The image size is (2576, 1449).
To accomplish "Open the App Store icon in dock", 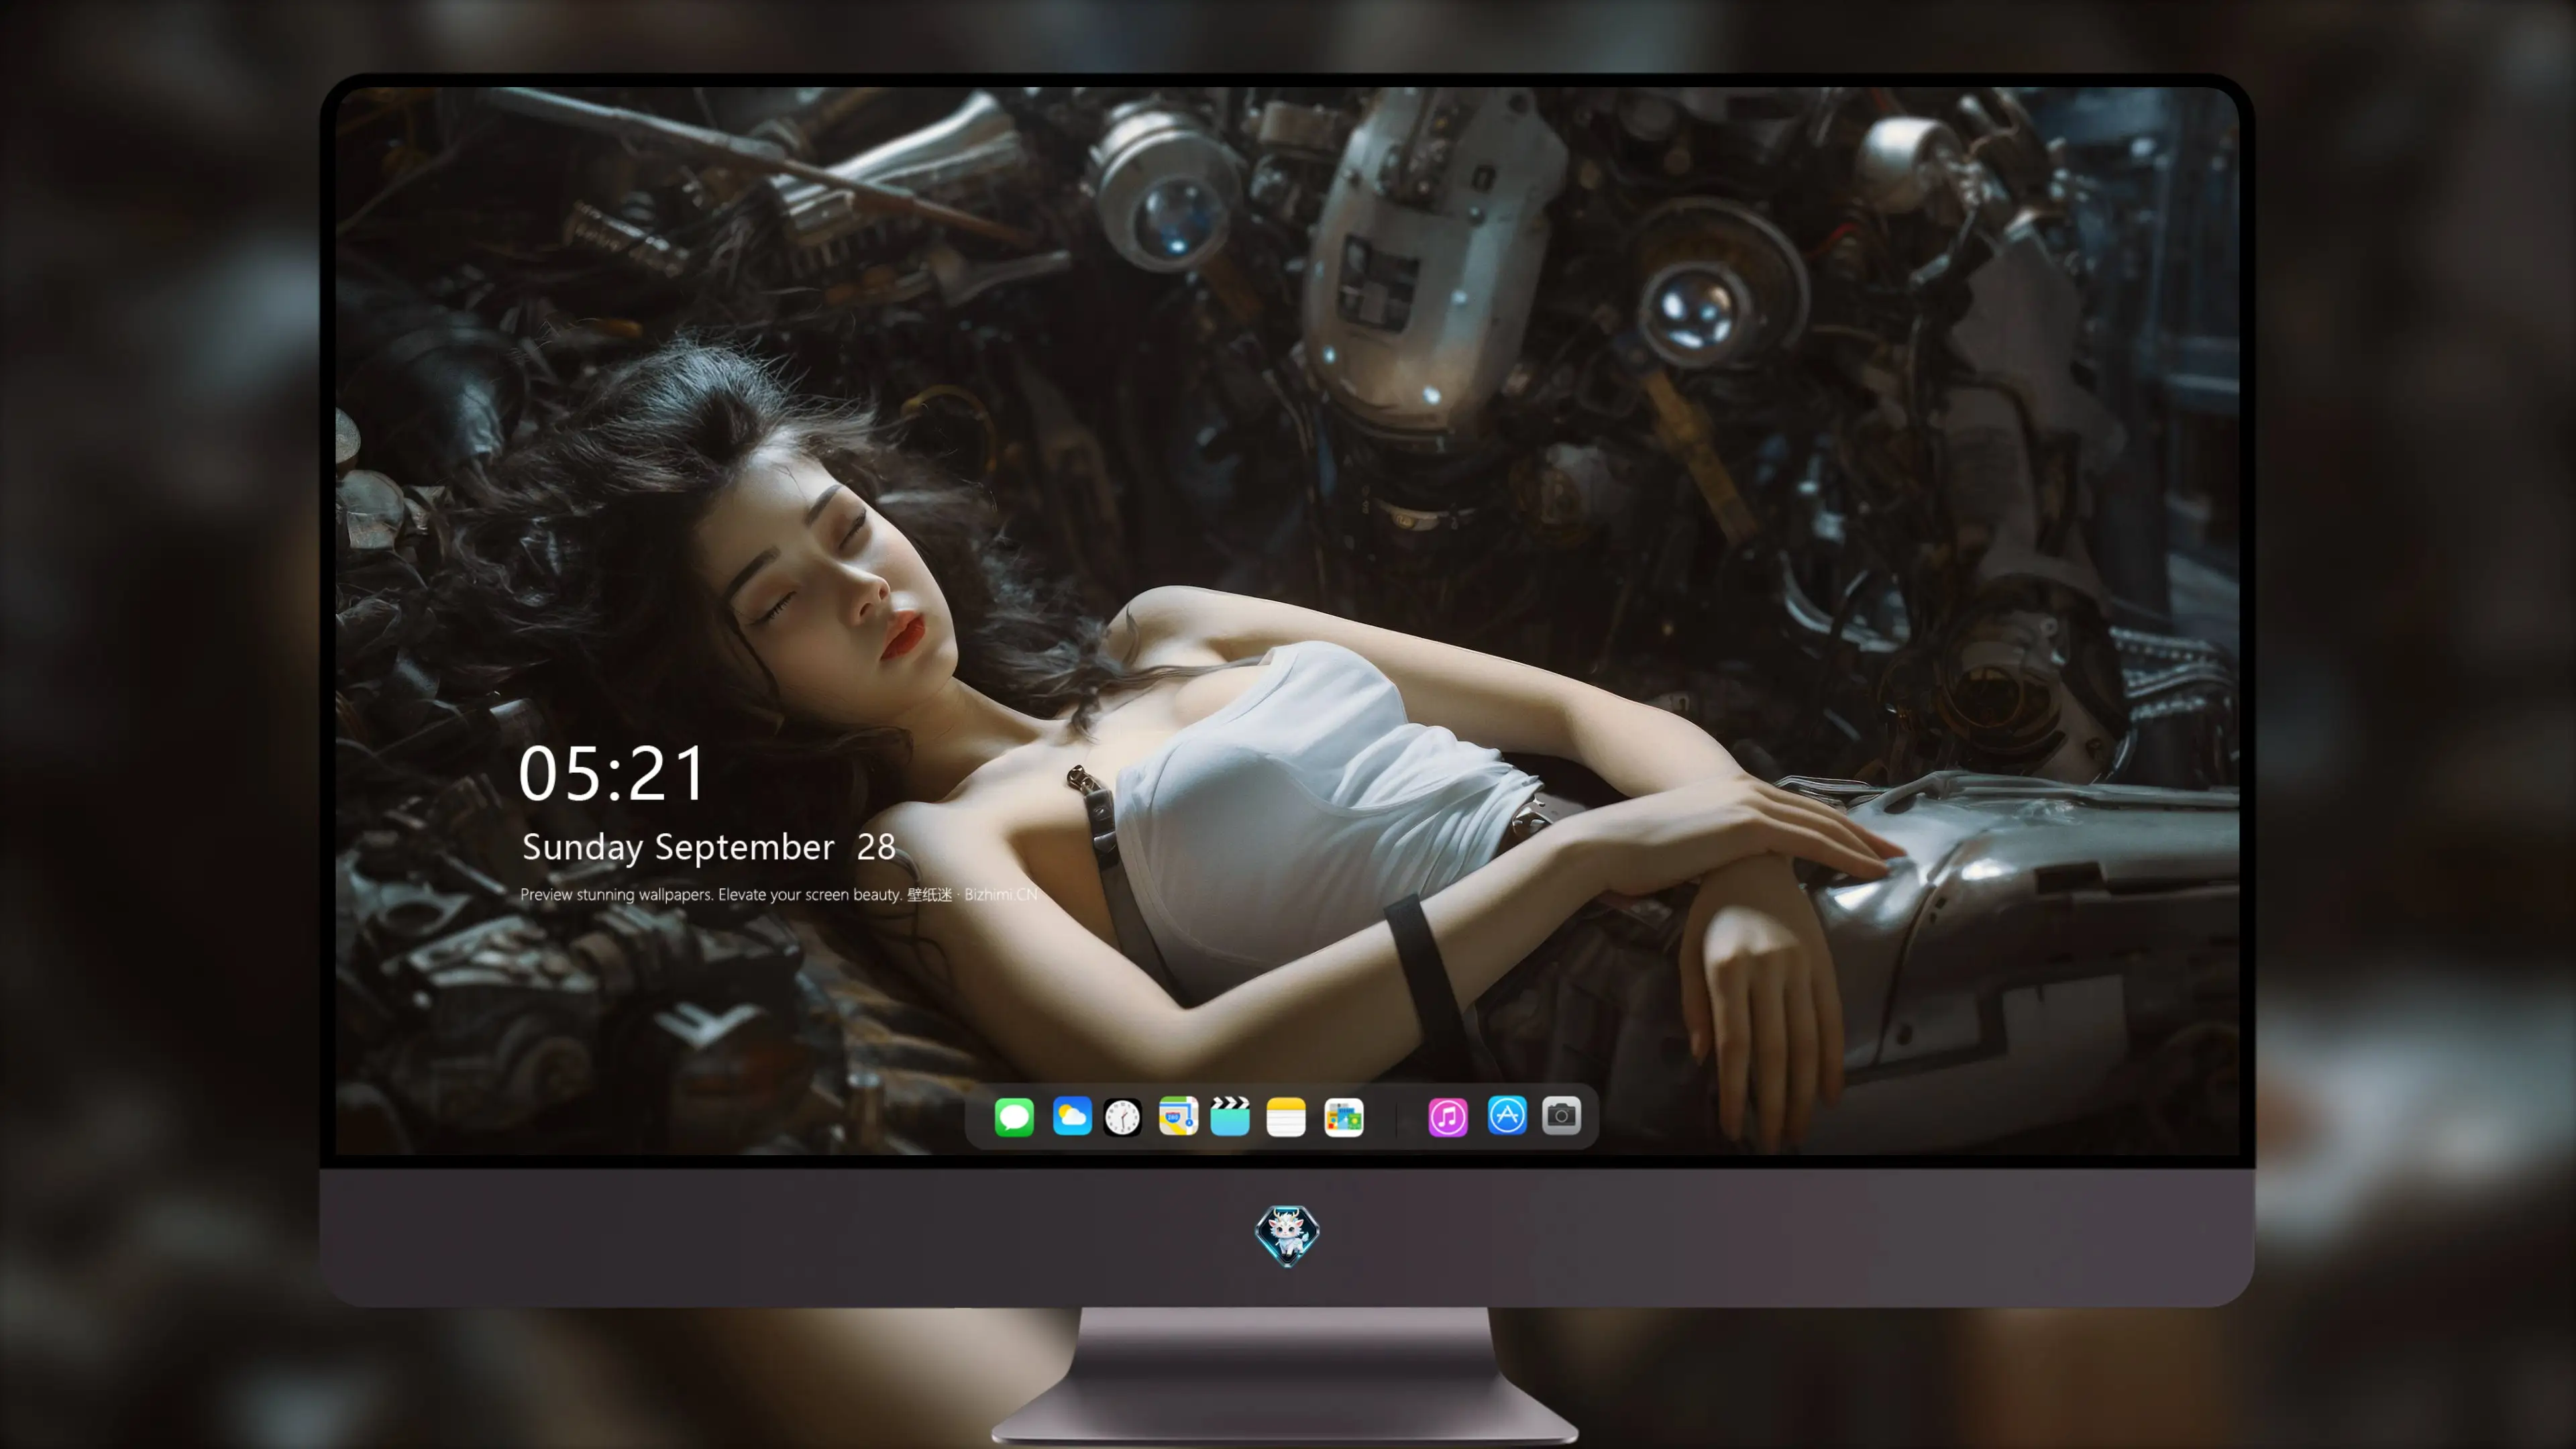I will coord(1507,1116).
